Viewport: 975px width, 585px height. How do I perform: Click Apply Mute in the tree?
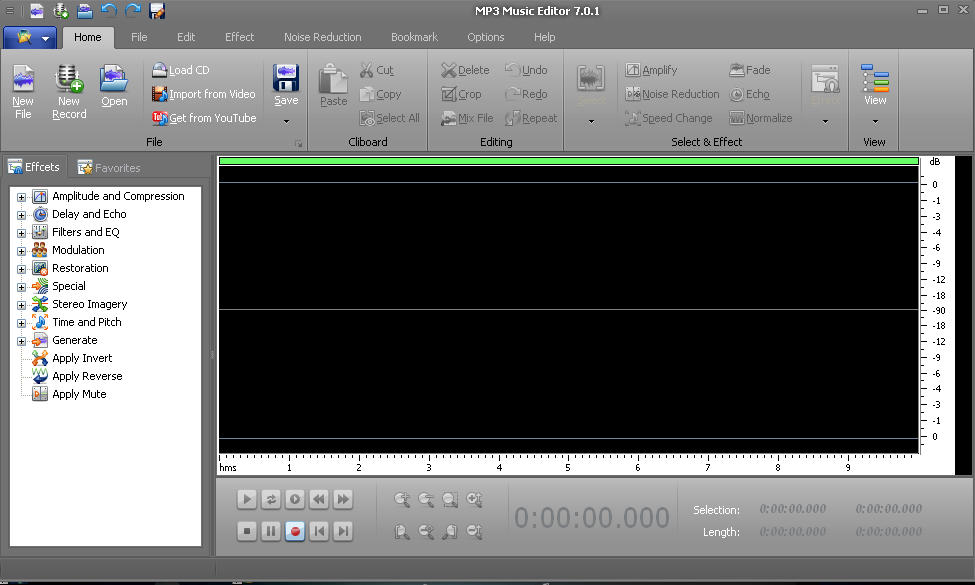pos(79,394)
